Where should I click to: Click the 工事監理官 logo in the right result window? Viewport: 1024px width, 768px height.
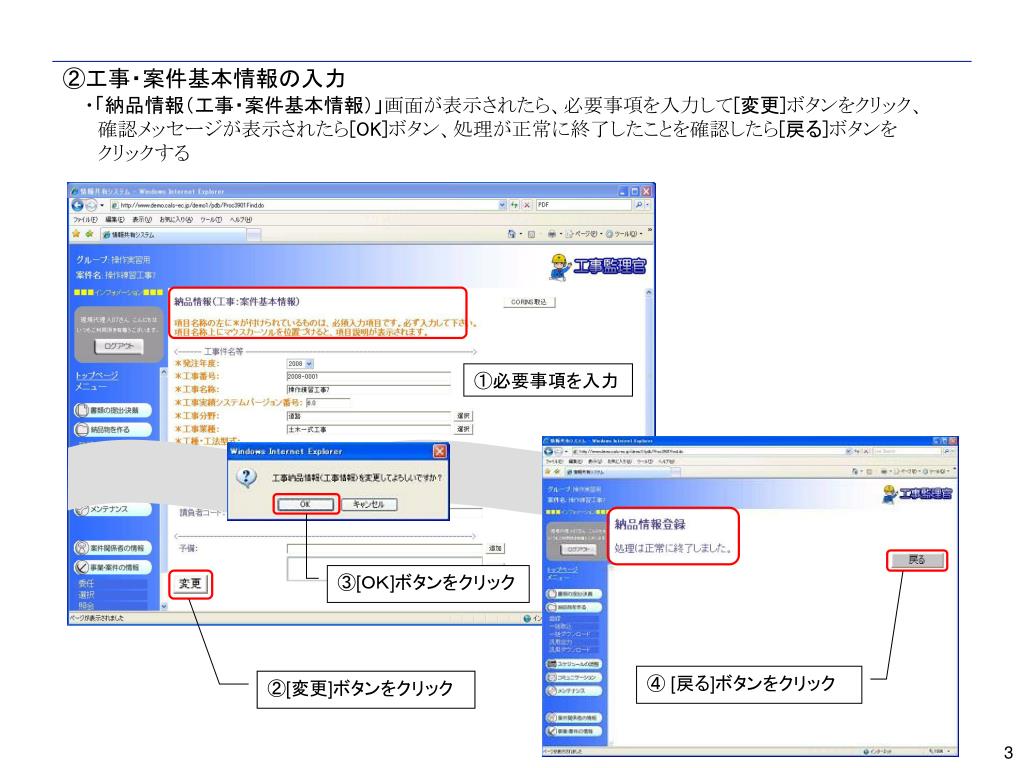click(917, 493)
